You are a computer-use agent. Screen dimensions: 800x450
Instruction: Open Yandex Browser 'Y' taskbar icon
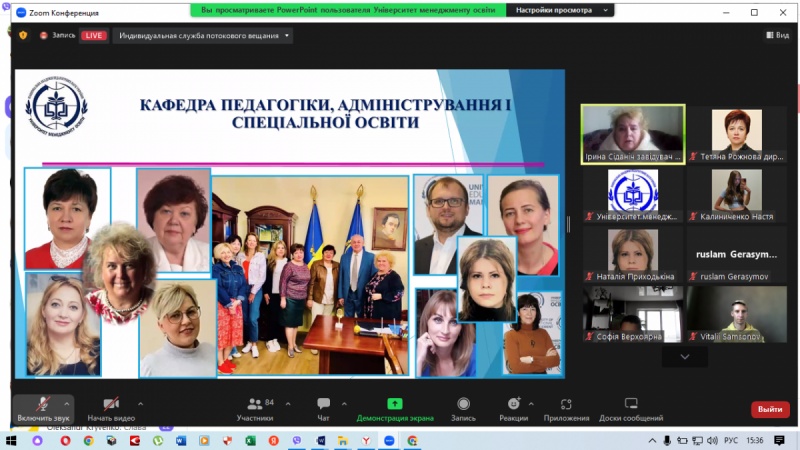[x=366, y=440]
